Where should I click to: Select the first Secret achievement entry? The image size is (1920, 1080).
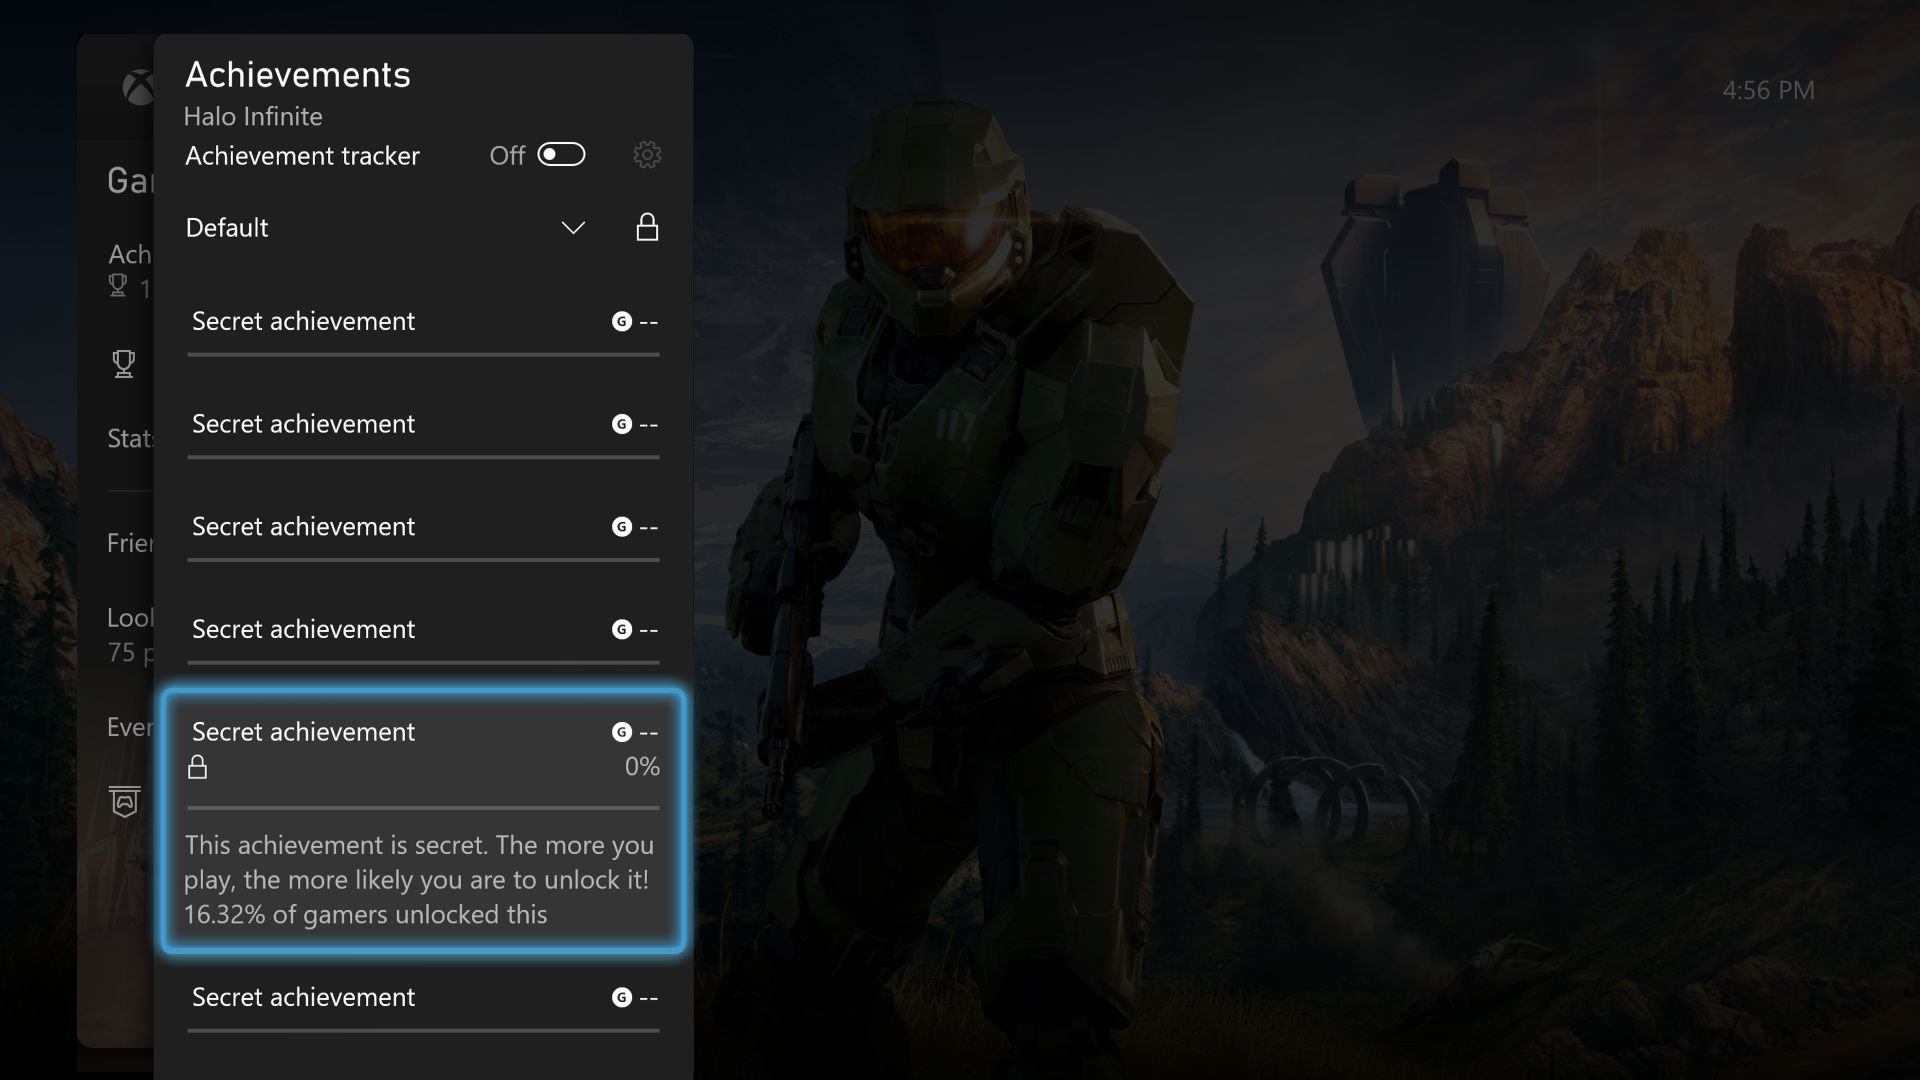303,321
